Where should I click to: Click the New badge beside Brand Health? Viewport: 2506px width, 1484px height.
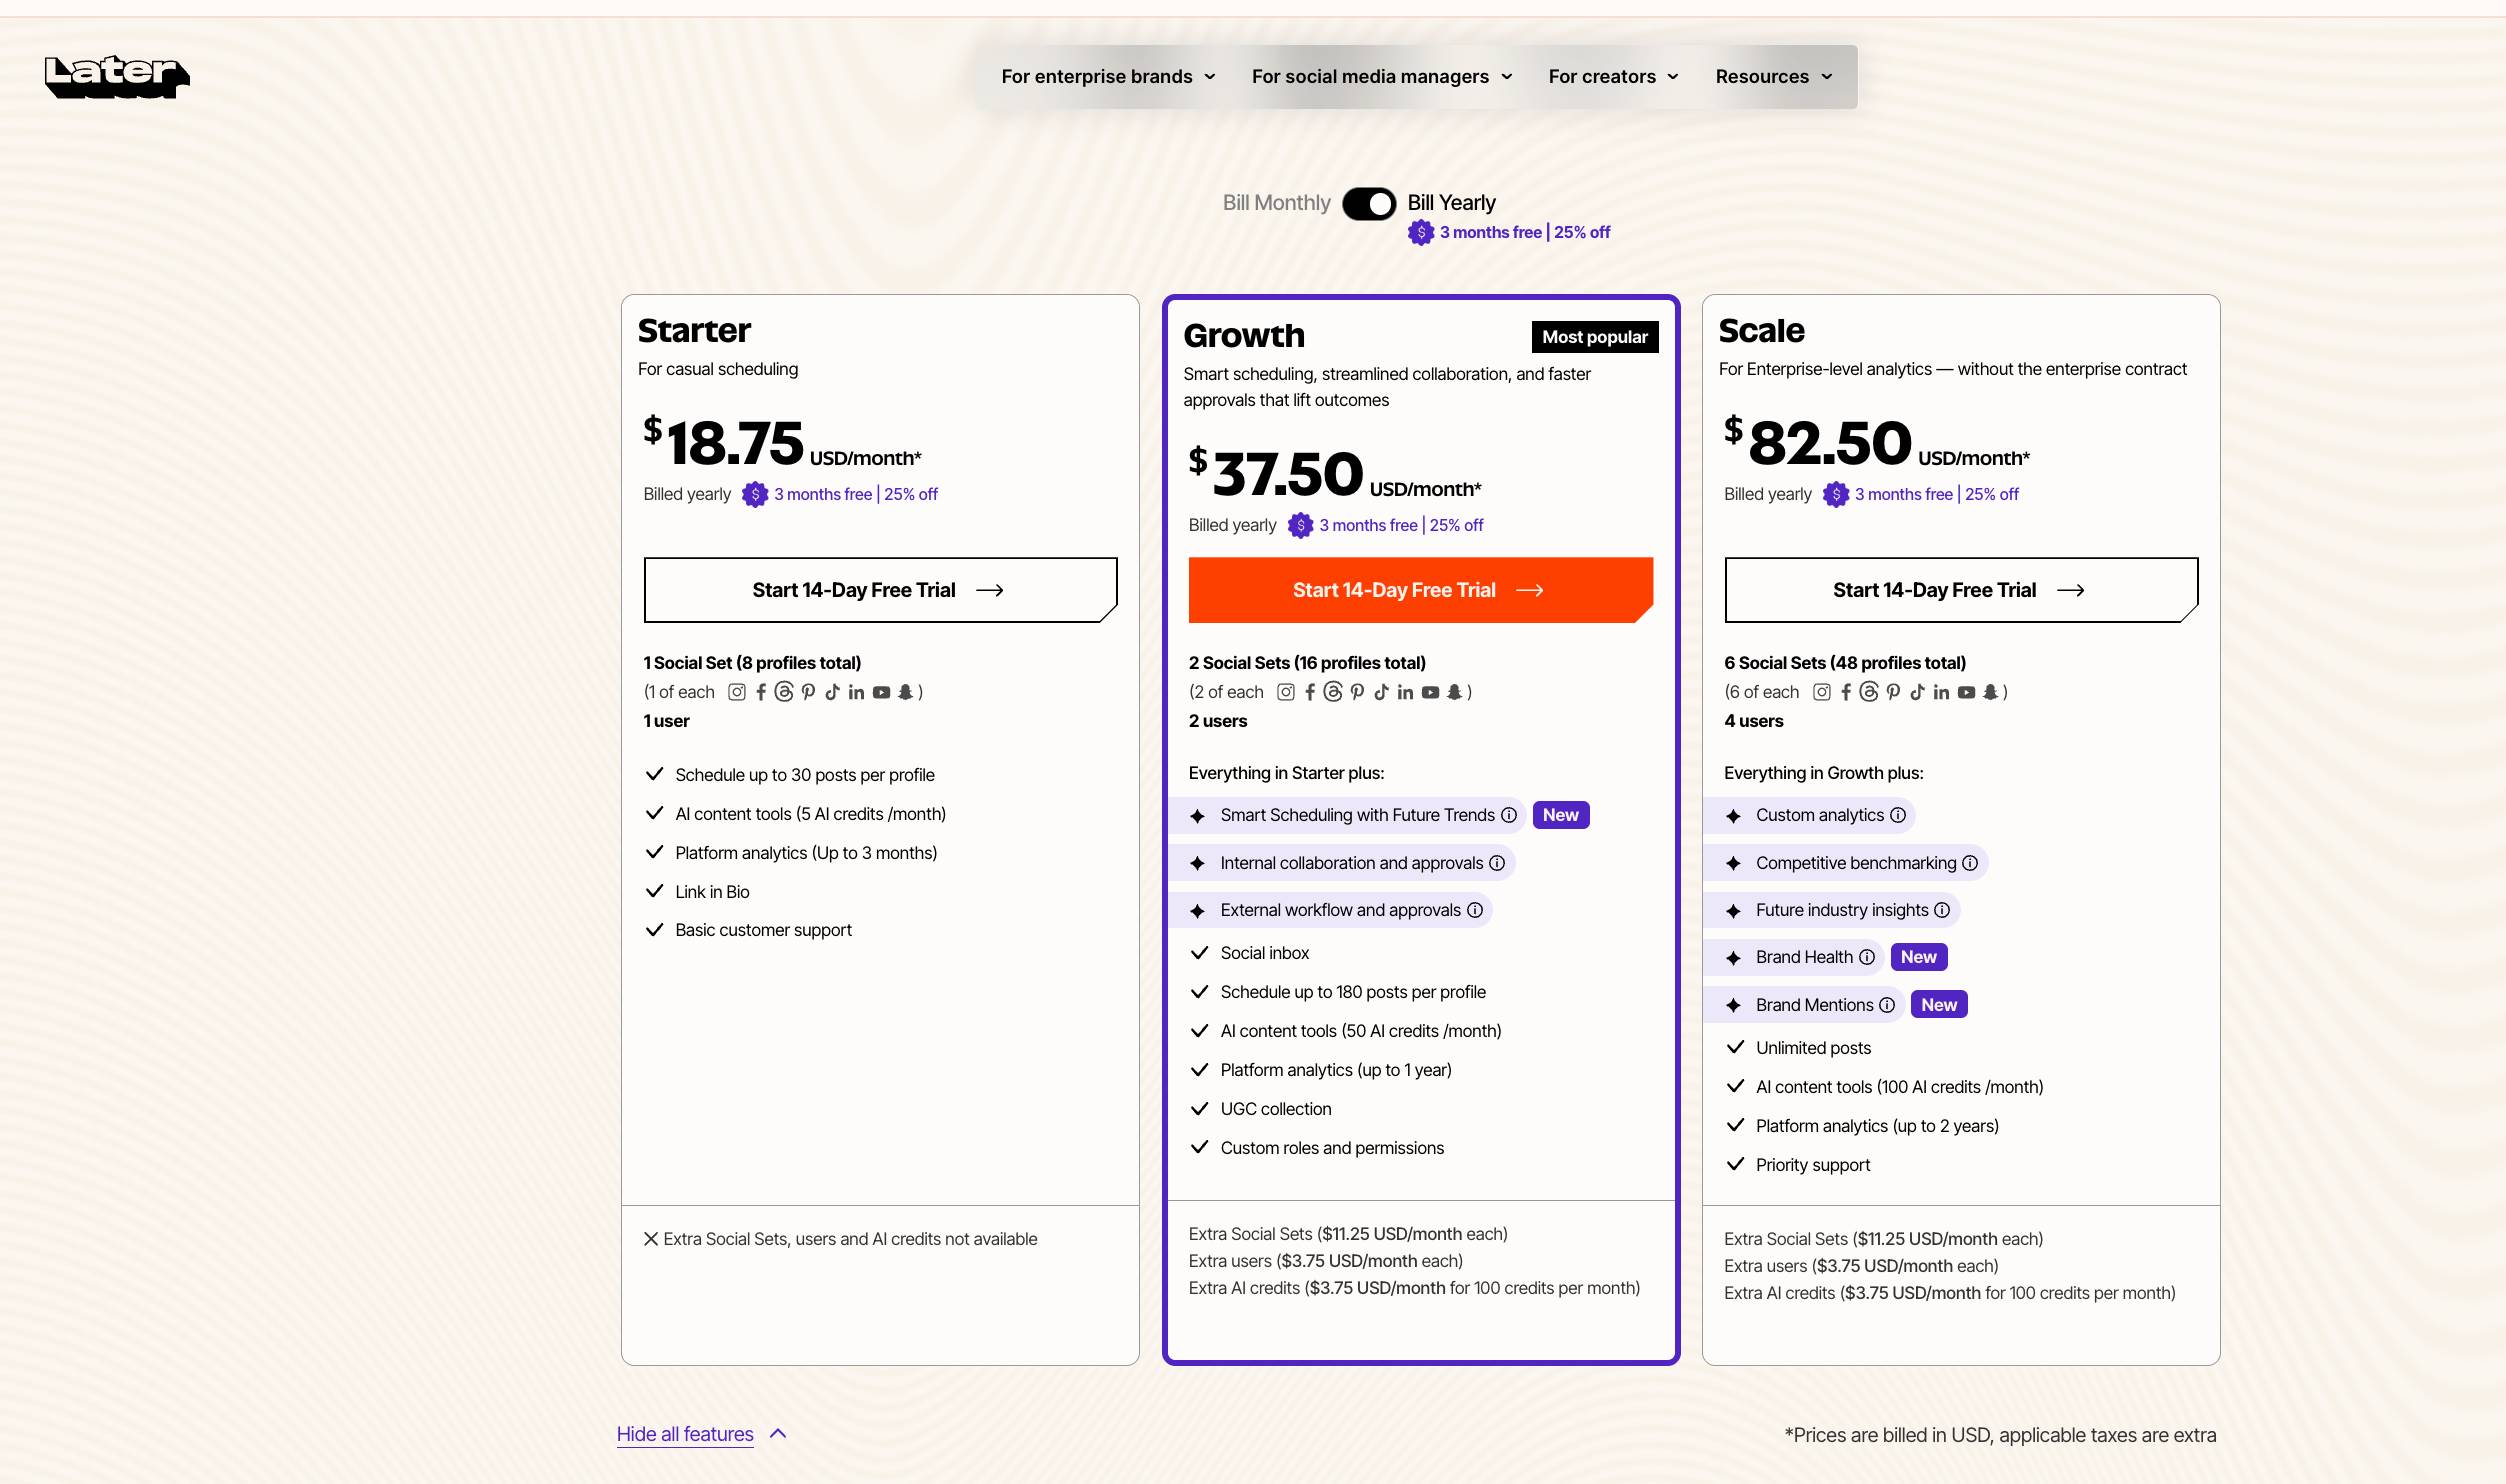[x=1918, y=957]
